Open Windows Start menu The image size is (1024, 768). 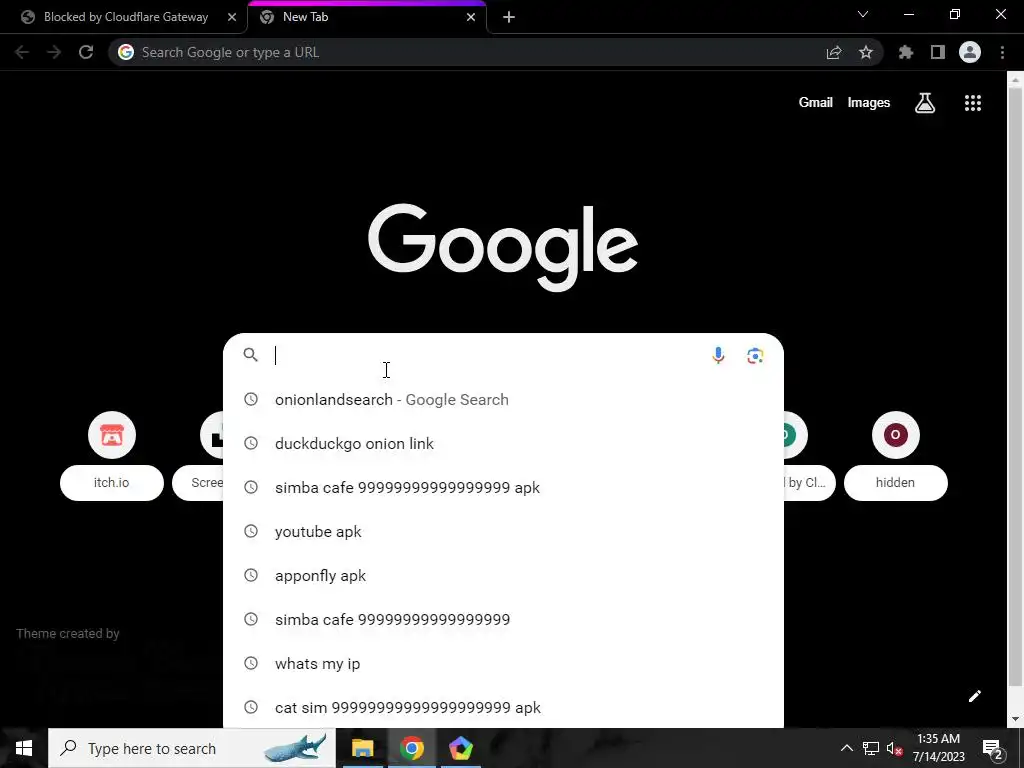pos(24,748)
